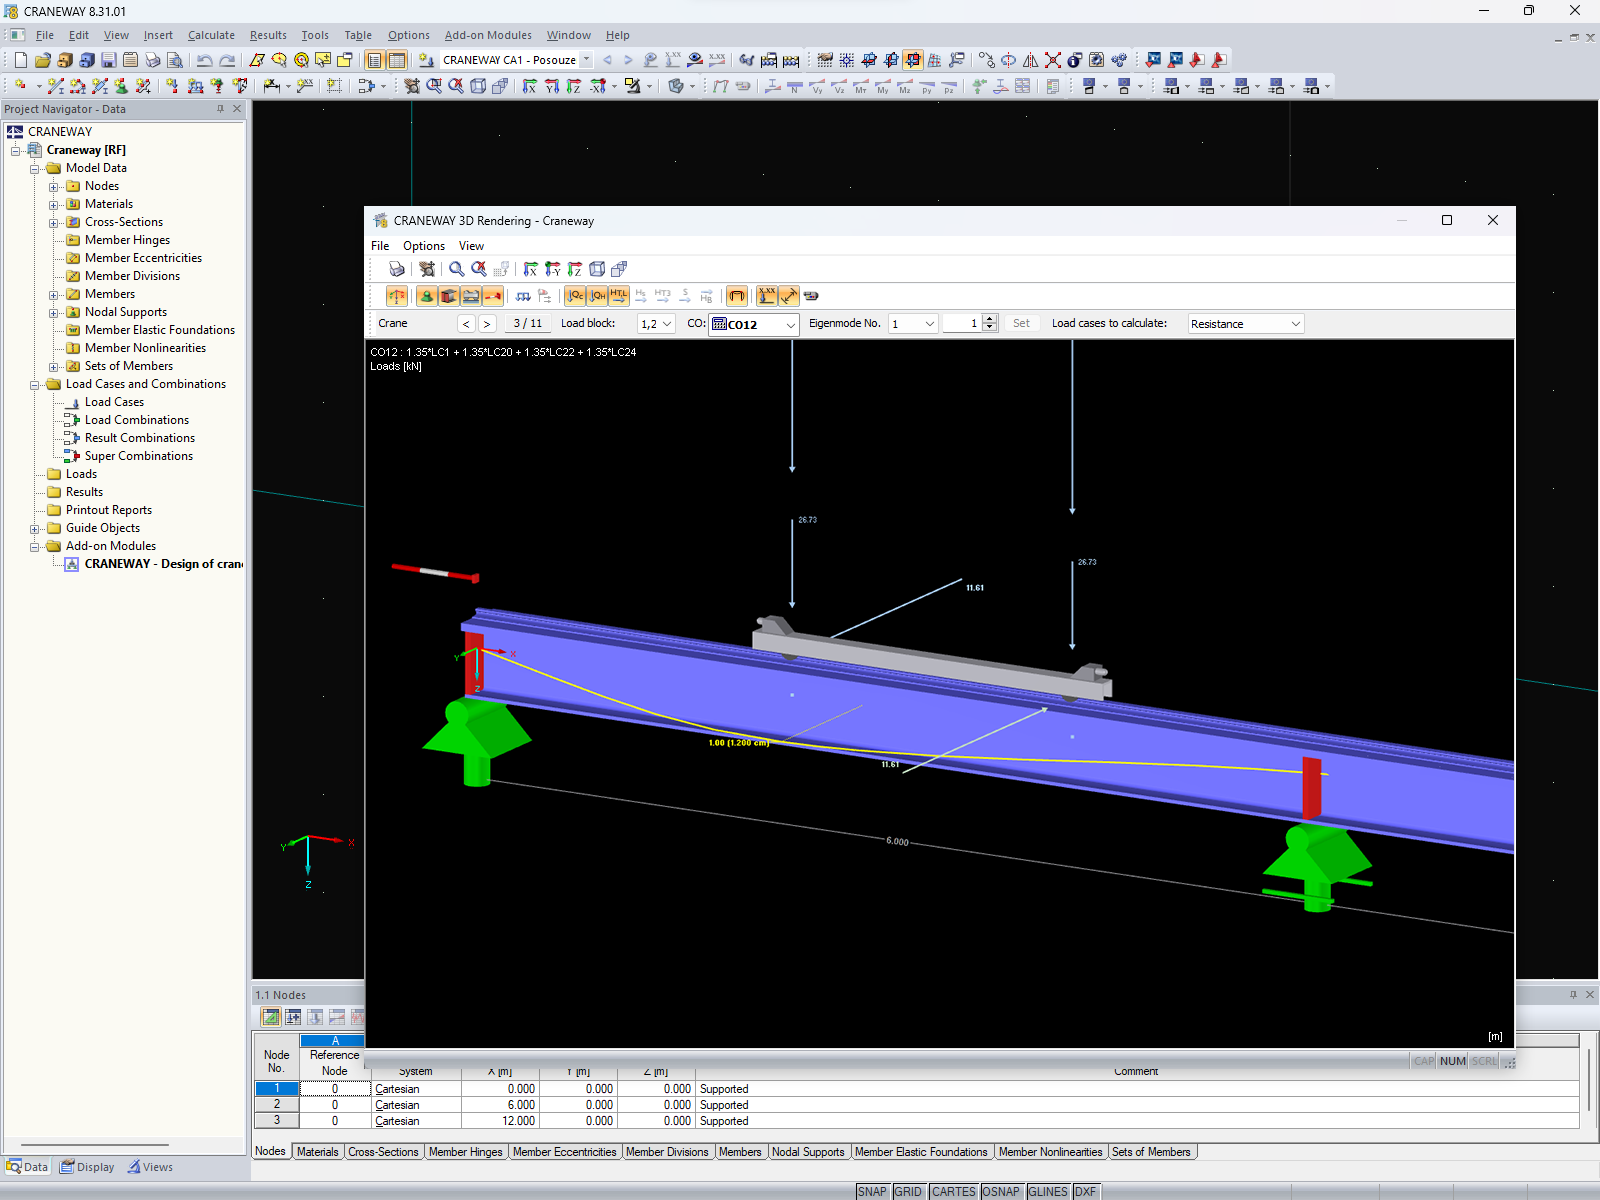1600x1200 pixels.
Task: Expand the Cross-Sections tree item
Action: coord(54,223)
